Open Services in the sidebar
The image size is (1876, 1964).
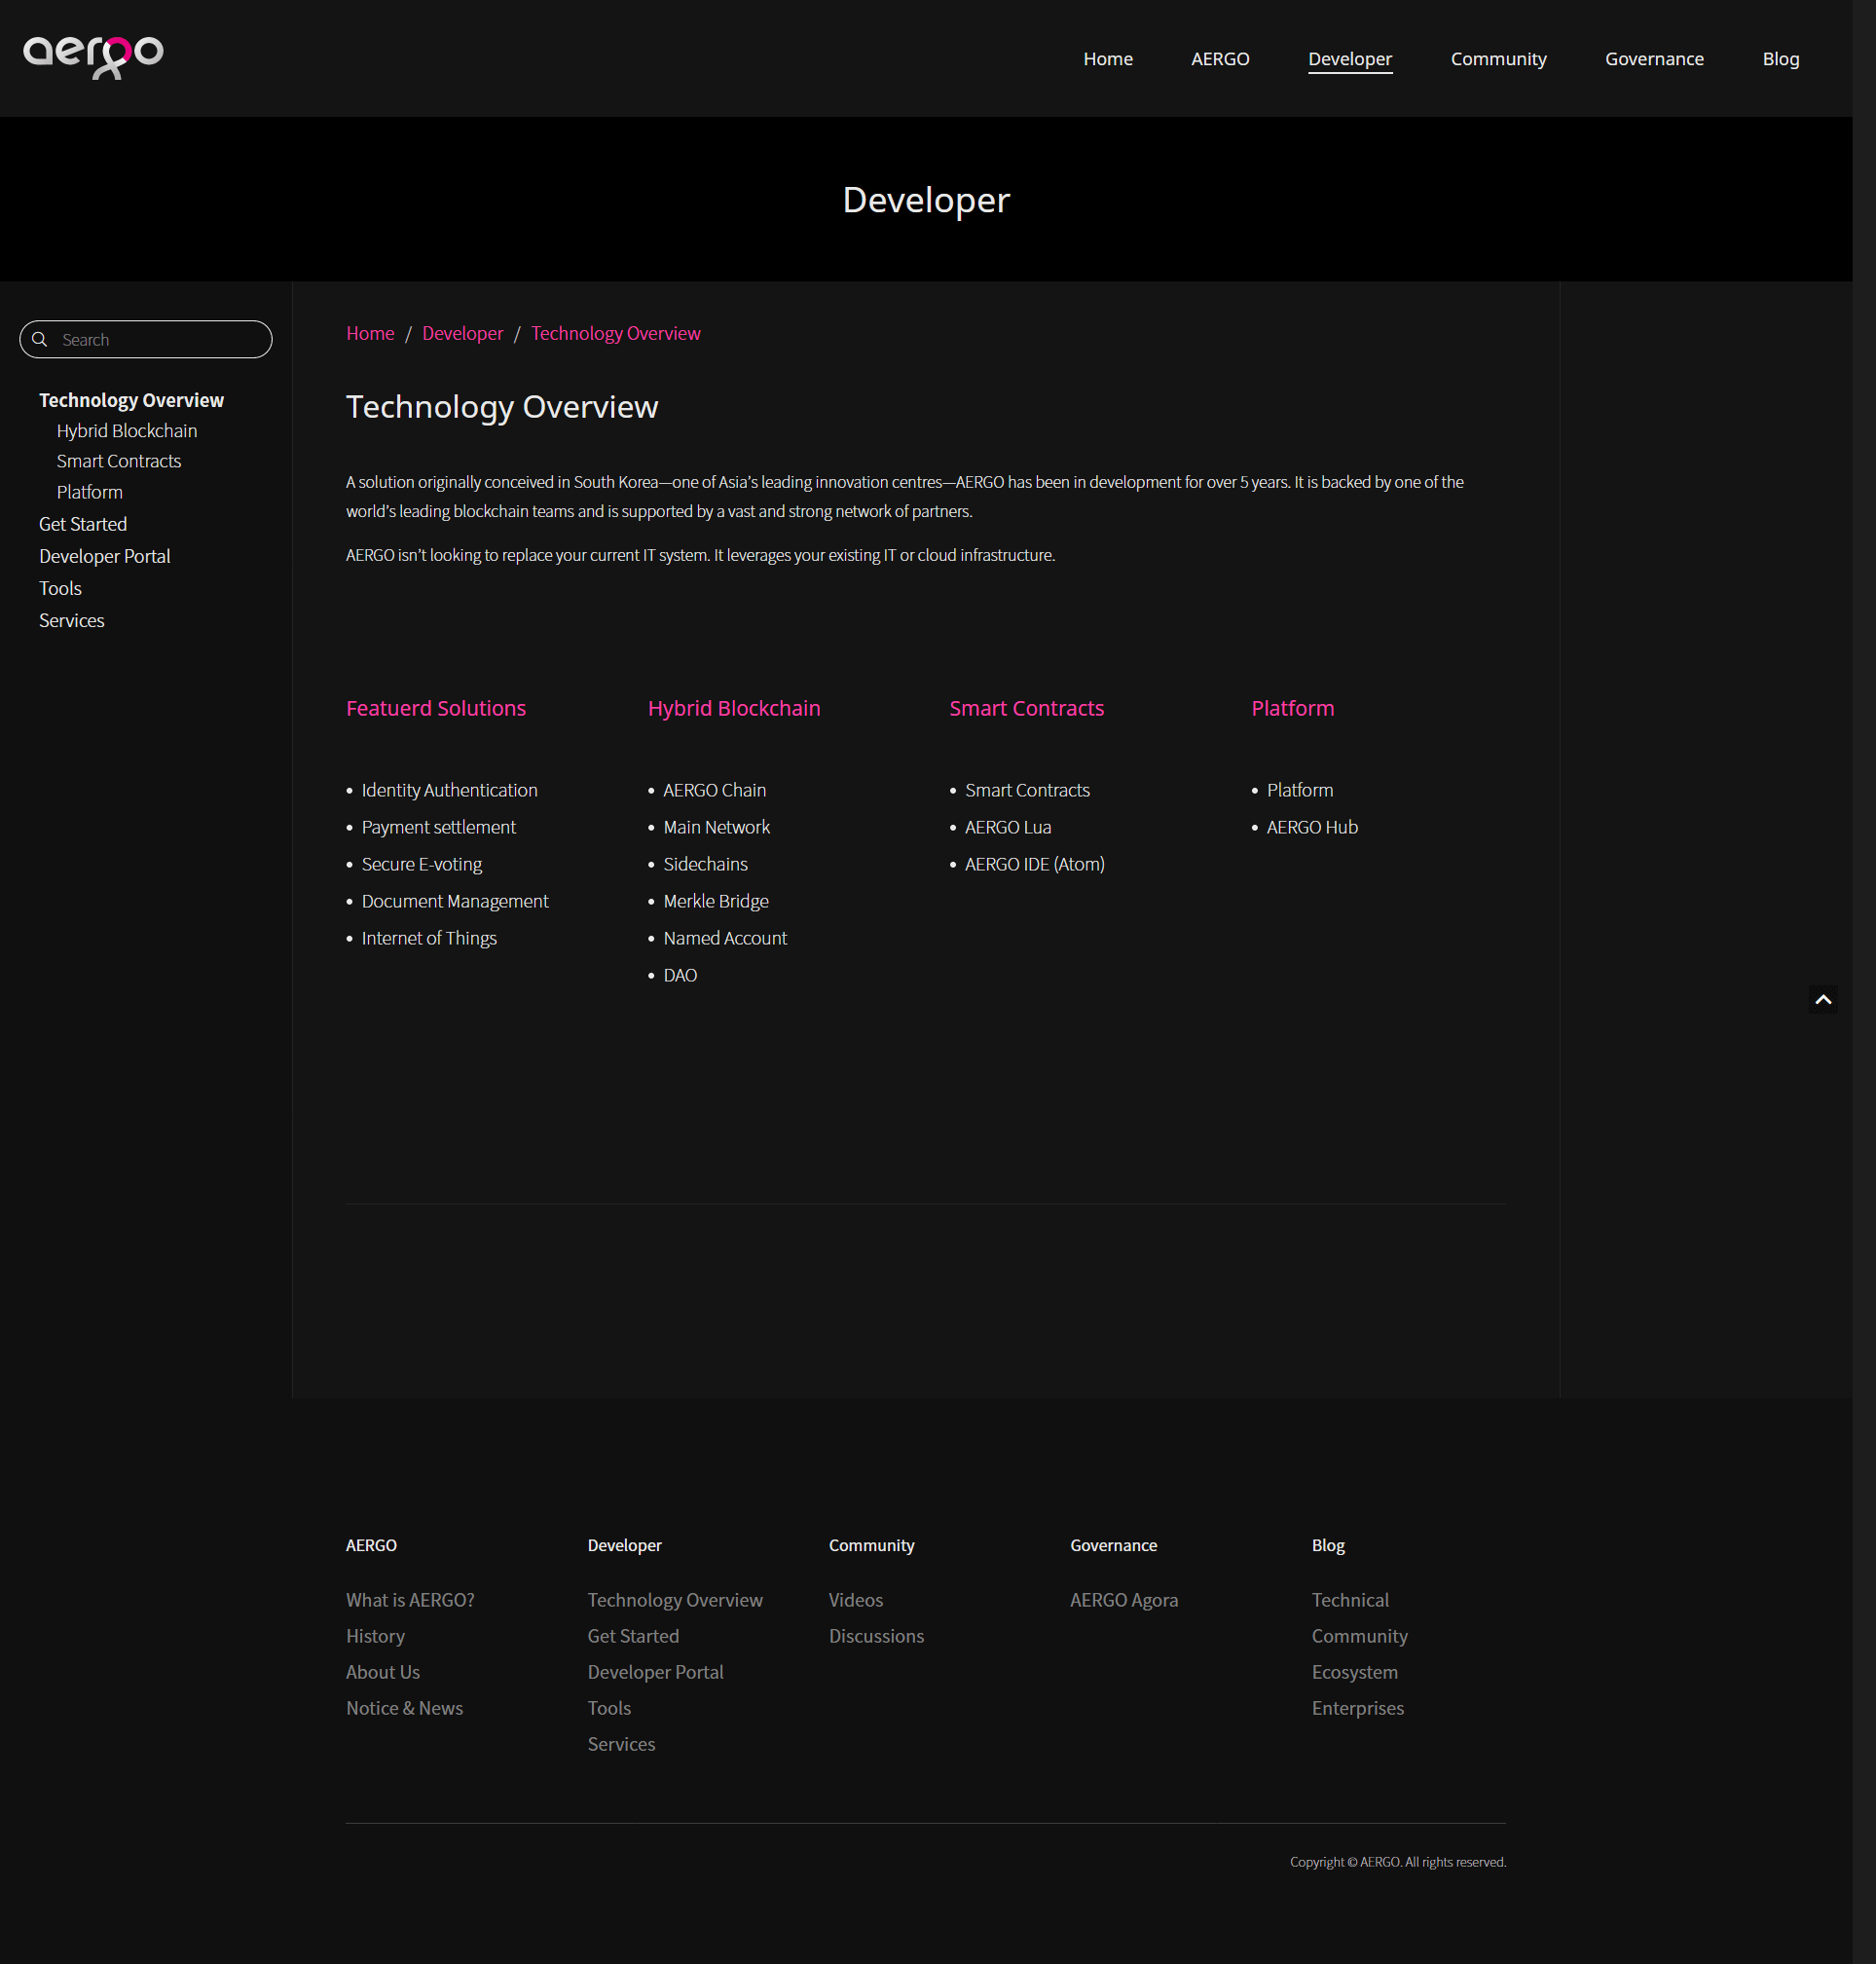[72, 620]
